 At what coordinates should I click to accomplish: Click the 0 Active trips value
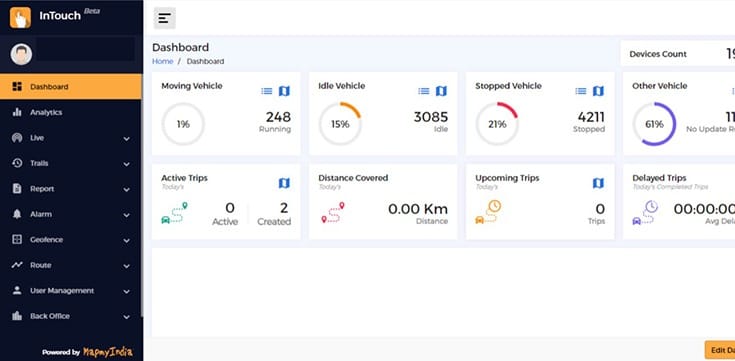point(230,209)
